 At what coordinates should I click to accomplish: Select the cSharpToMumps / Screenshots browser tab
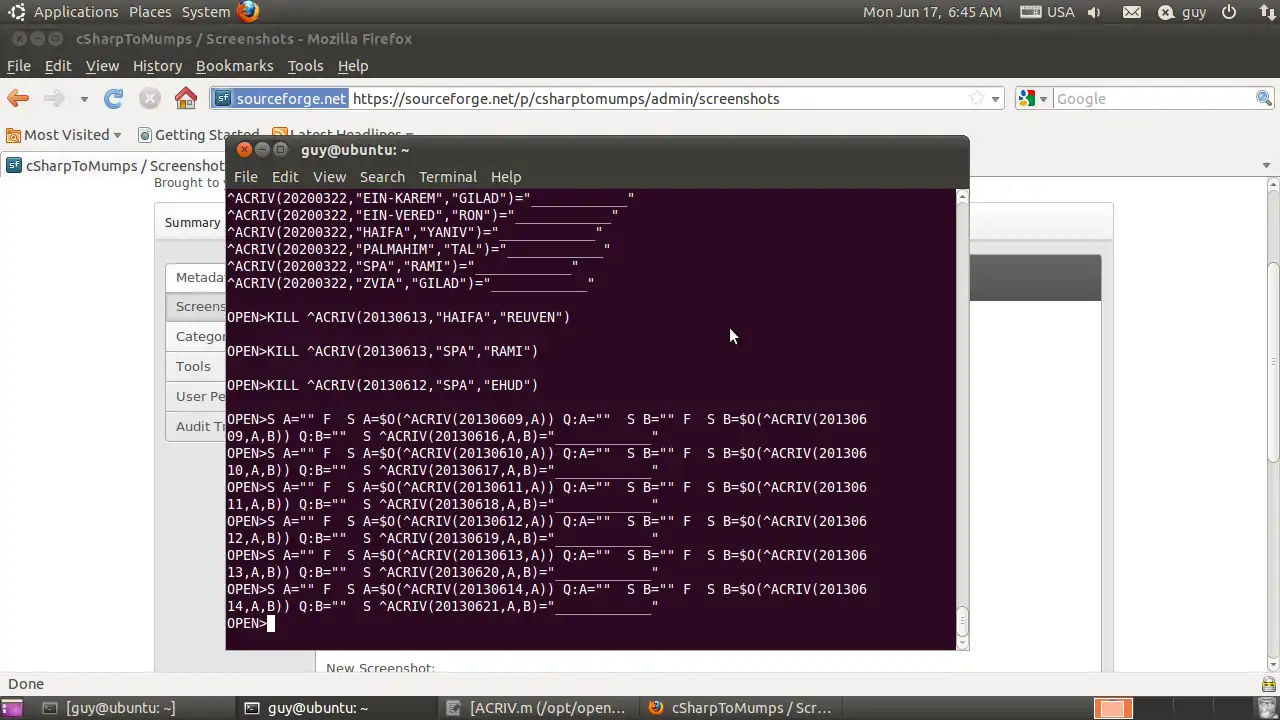click(115, 166)
